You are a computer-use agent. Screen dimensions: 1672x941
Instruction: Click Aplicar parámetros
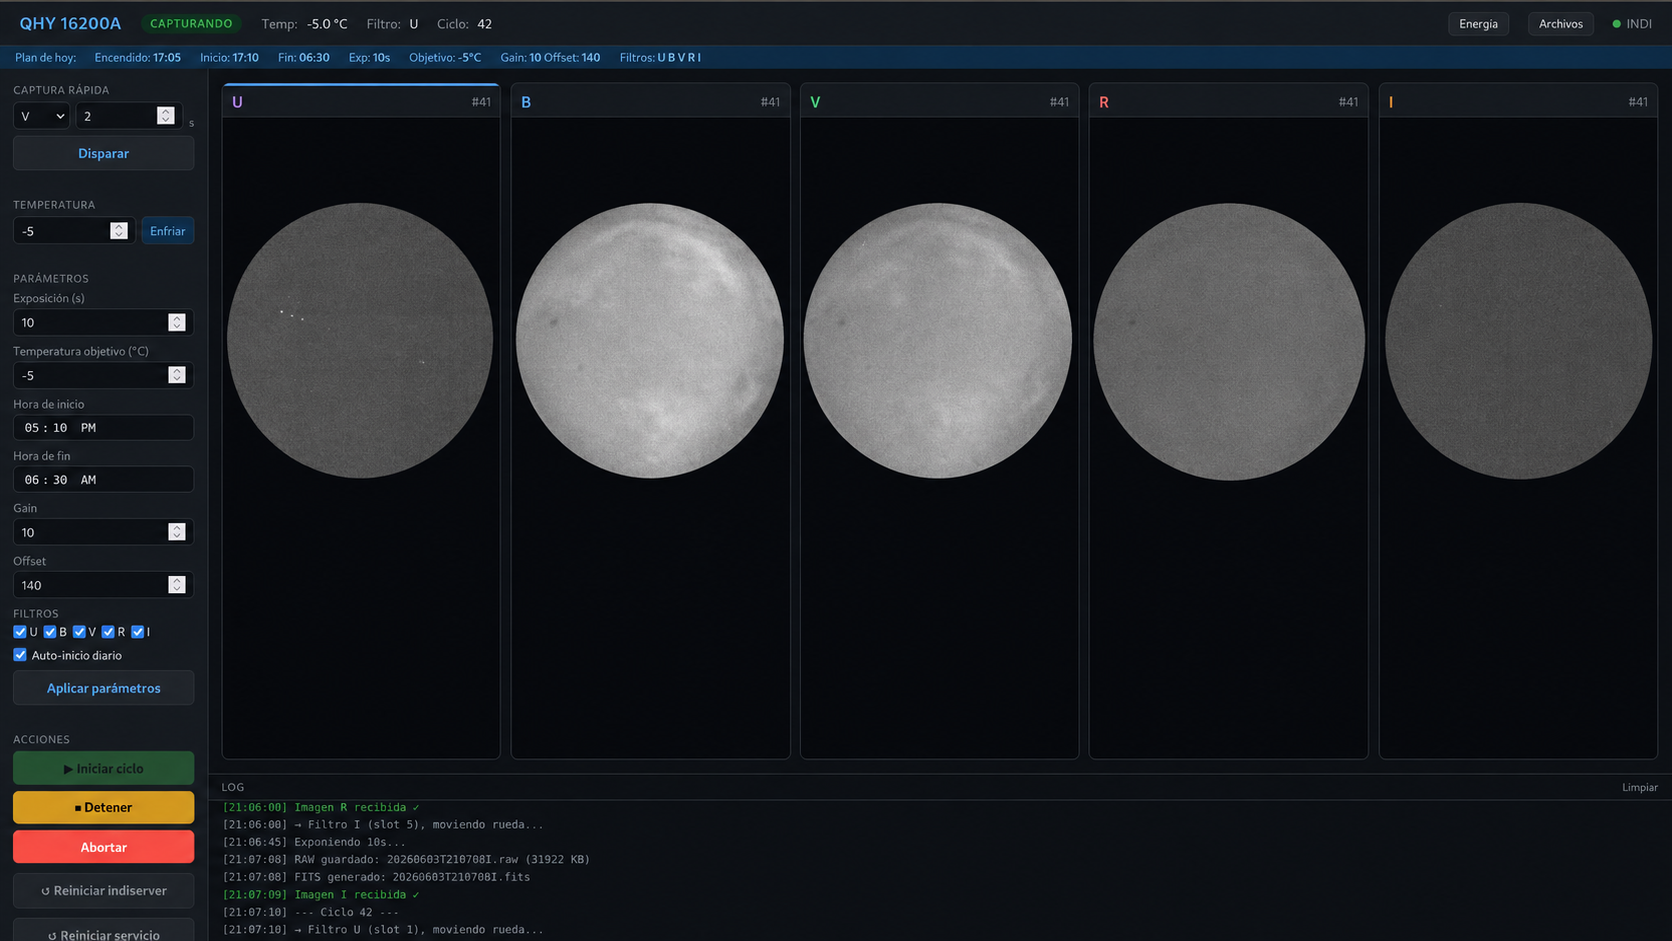coord(103,688)
